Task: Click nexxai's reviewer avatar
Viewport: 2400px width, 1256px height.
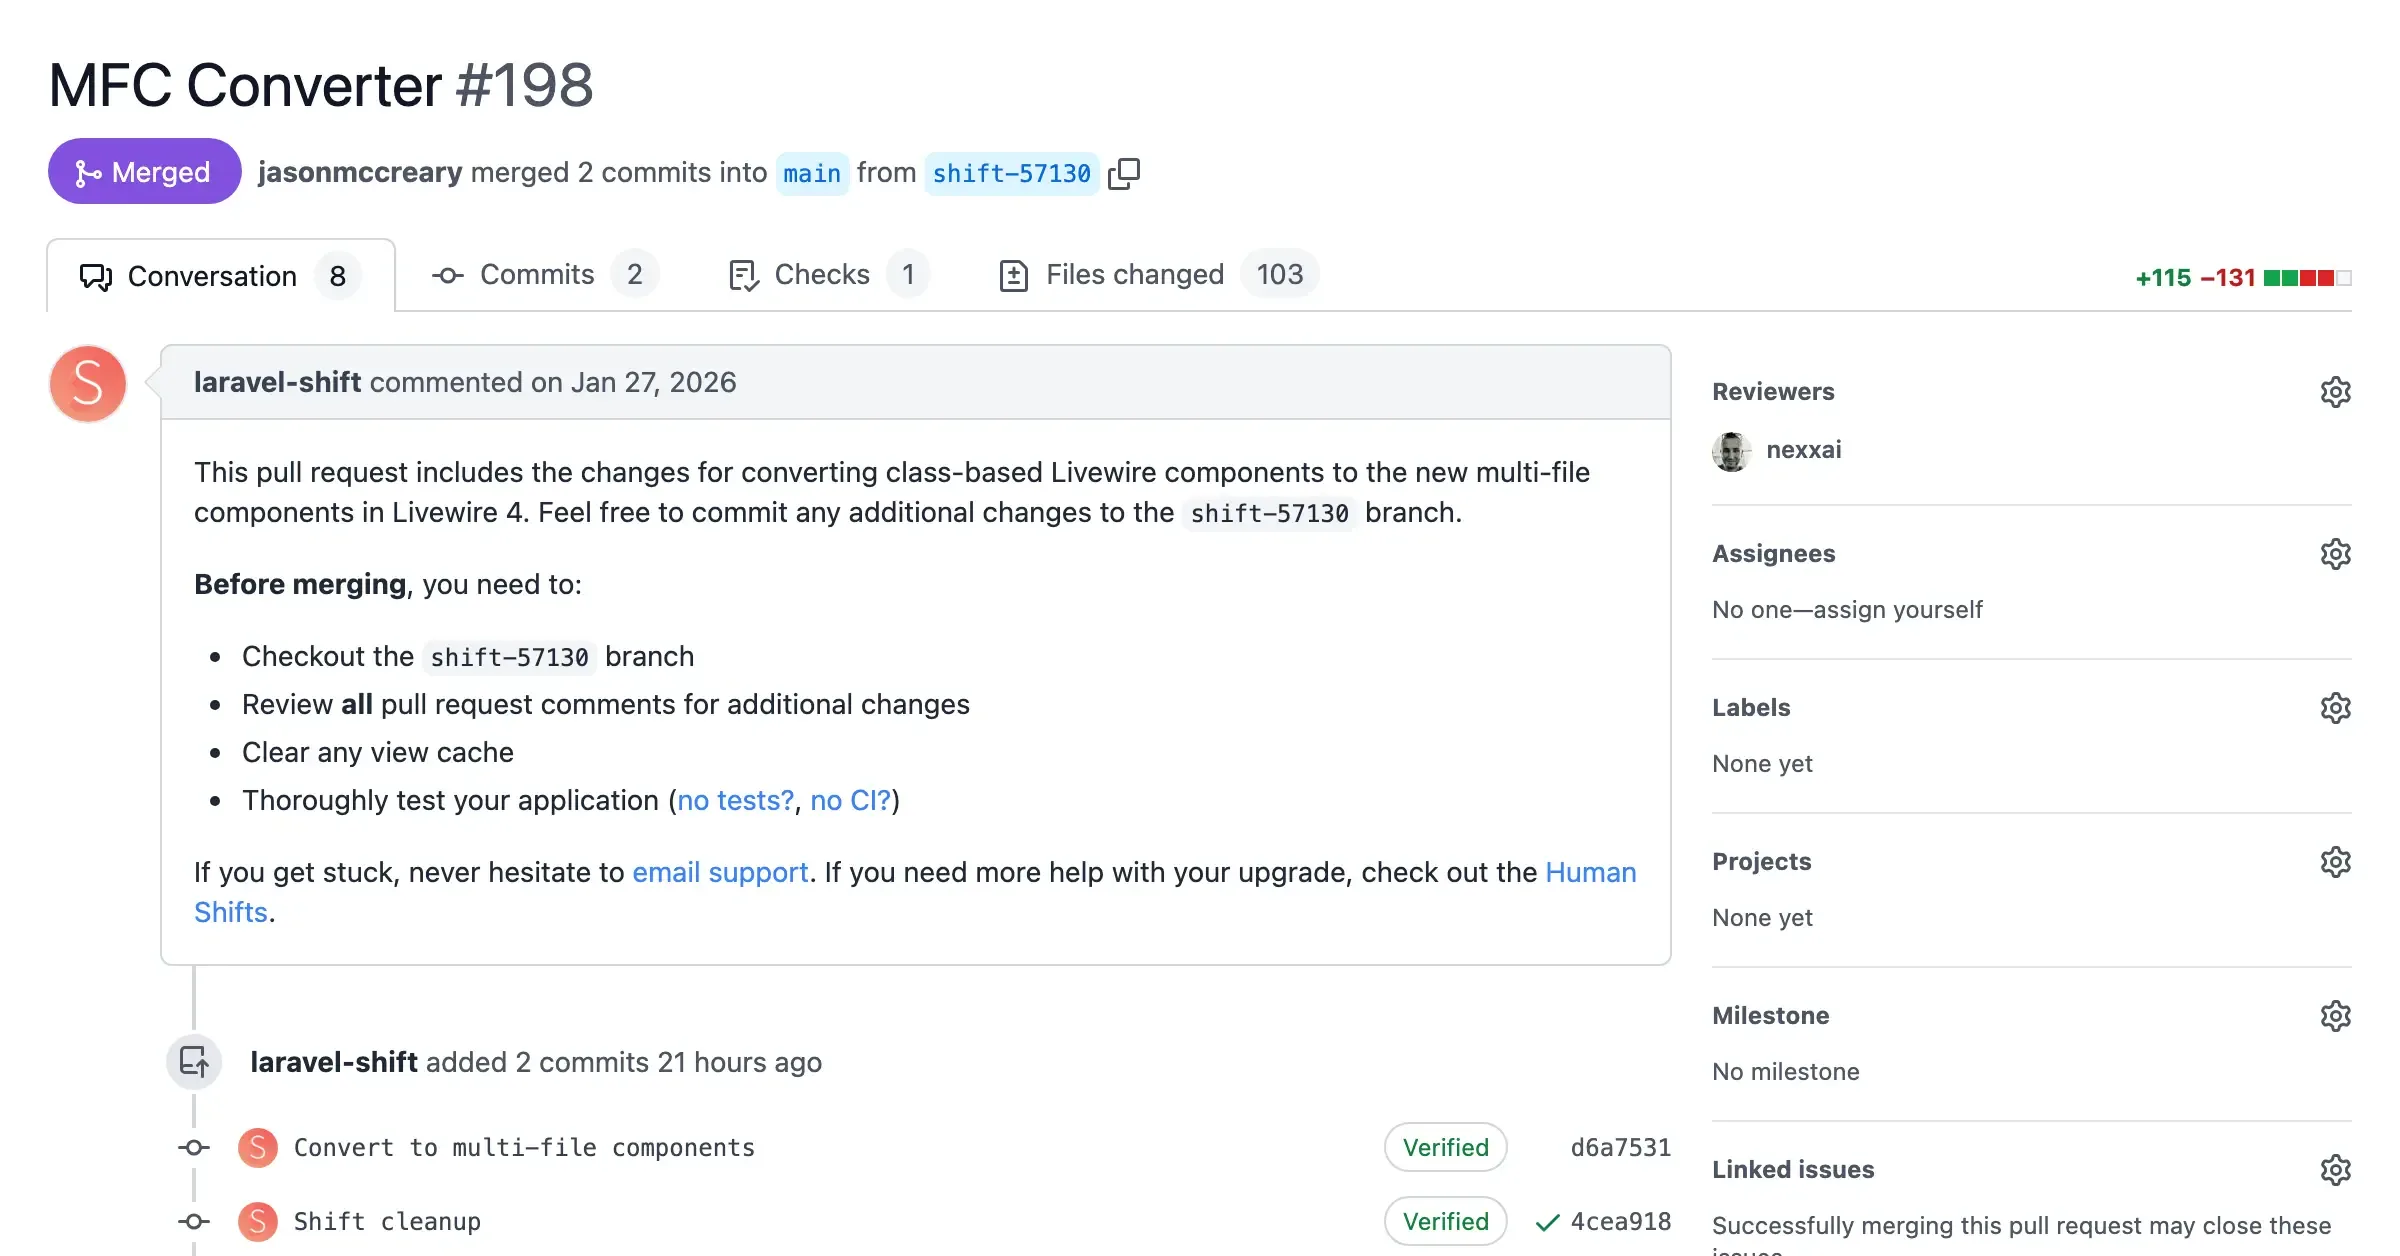Action: [x=1731, y=451]
